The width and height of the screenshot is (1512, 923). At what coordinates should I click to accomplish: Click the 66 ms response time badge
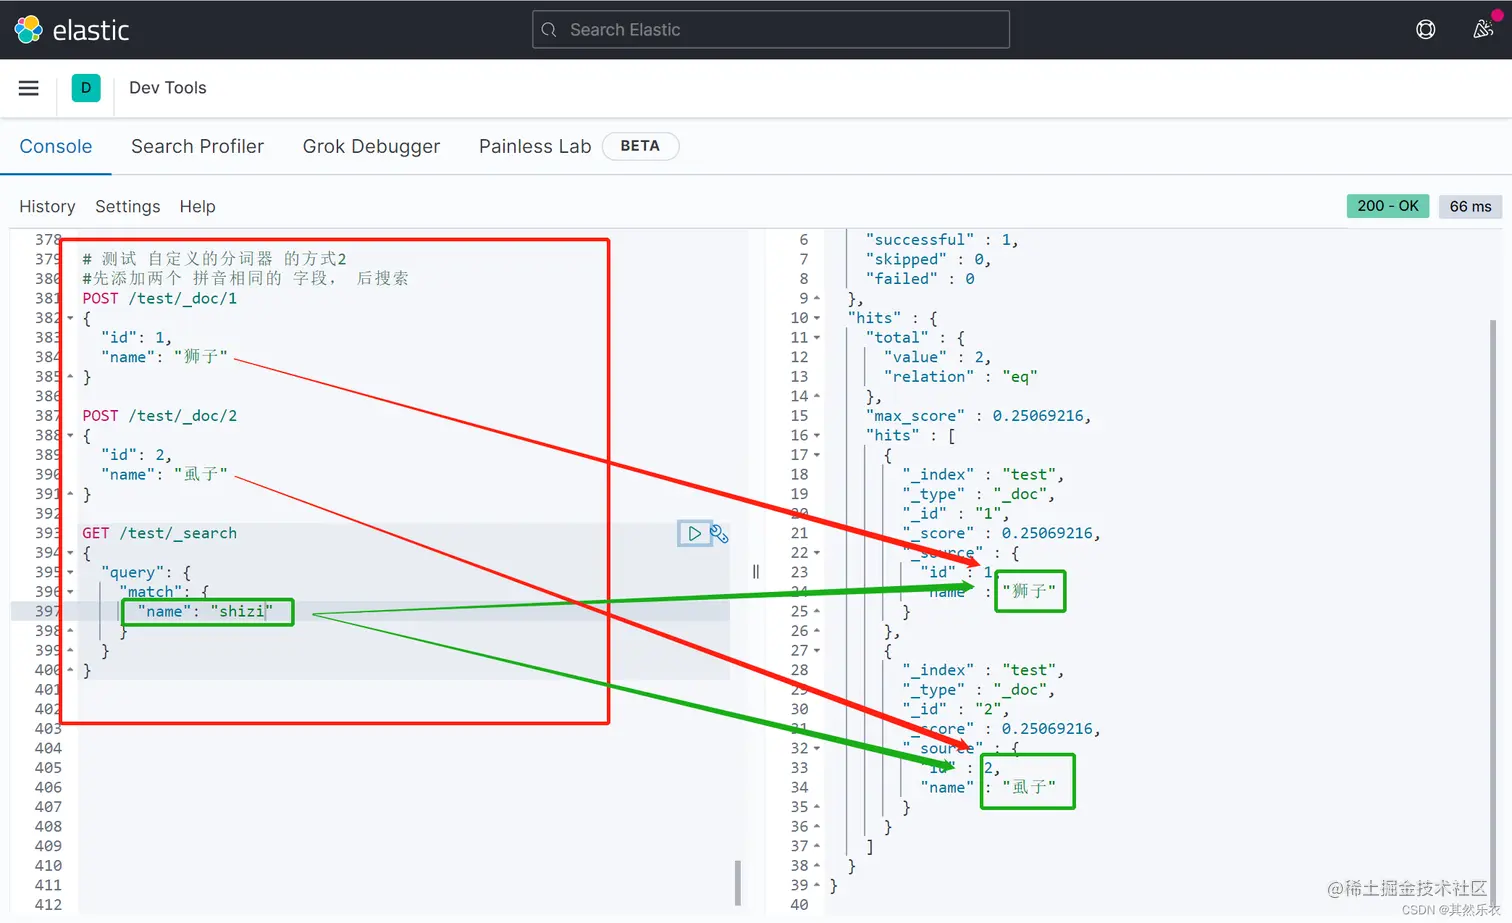click(x=1470, y=206)
